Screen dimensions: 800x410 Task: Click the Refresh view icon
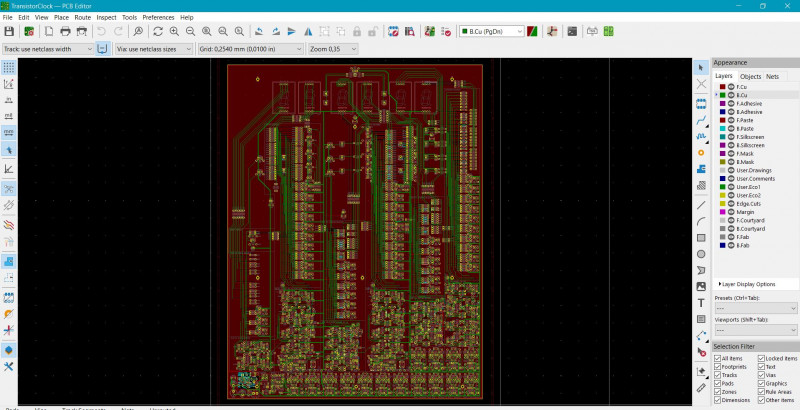[x=158, y=31]
